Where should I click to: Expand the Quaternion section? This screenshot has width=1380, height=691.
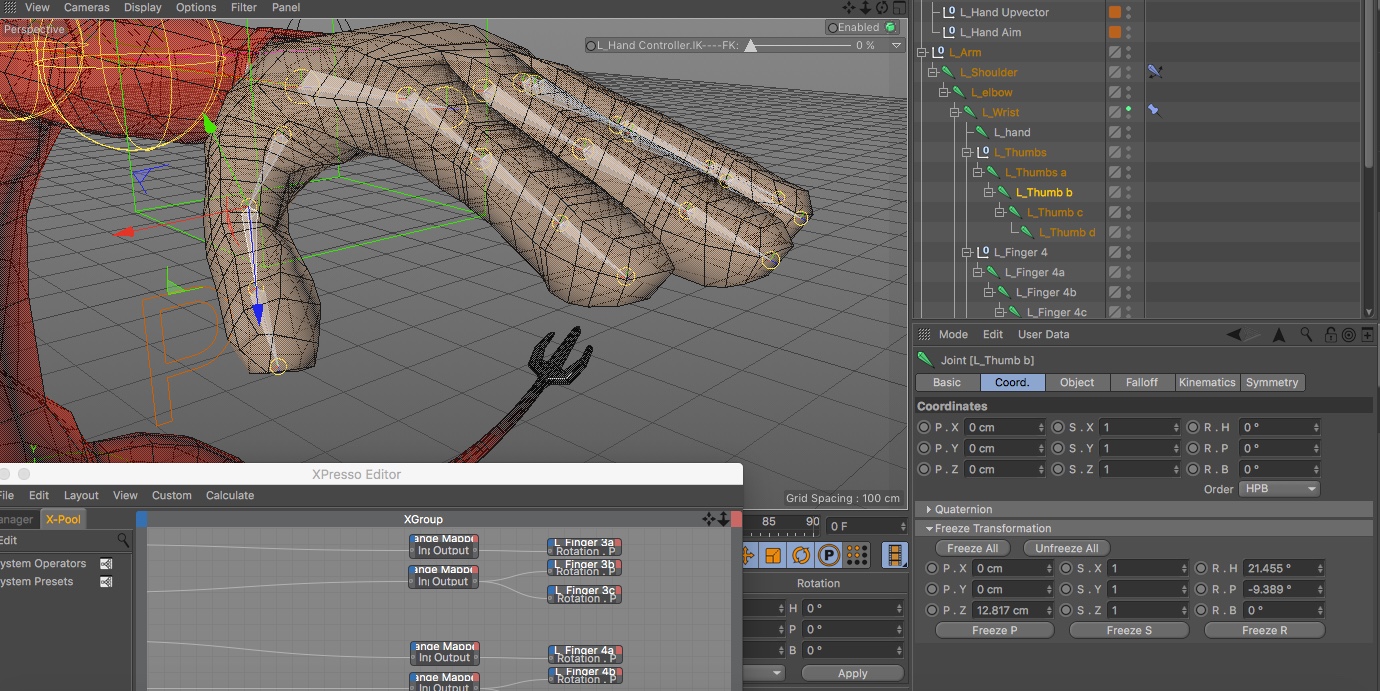(x=929, y=509)
